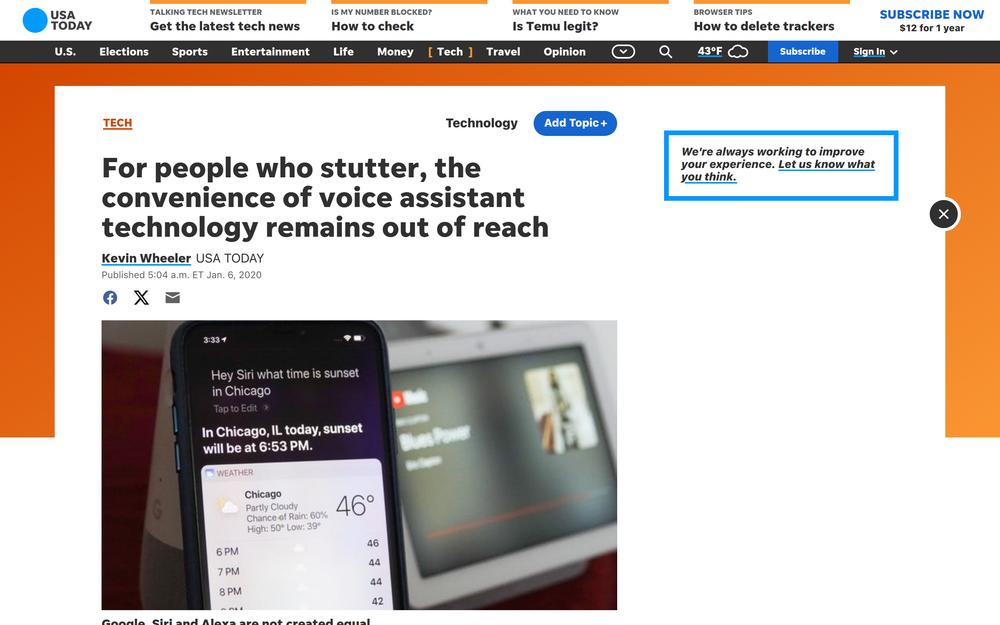Click 'Let us know what you think' link
This screenshot has height=625, width=1000.
778,170
